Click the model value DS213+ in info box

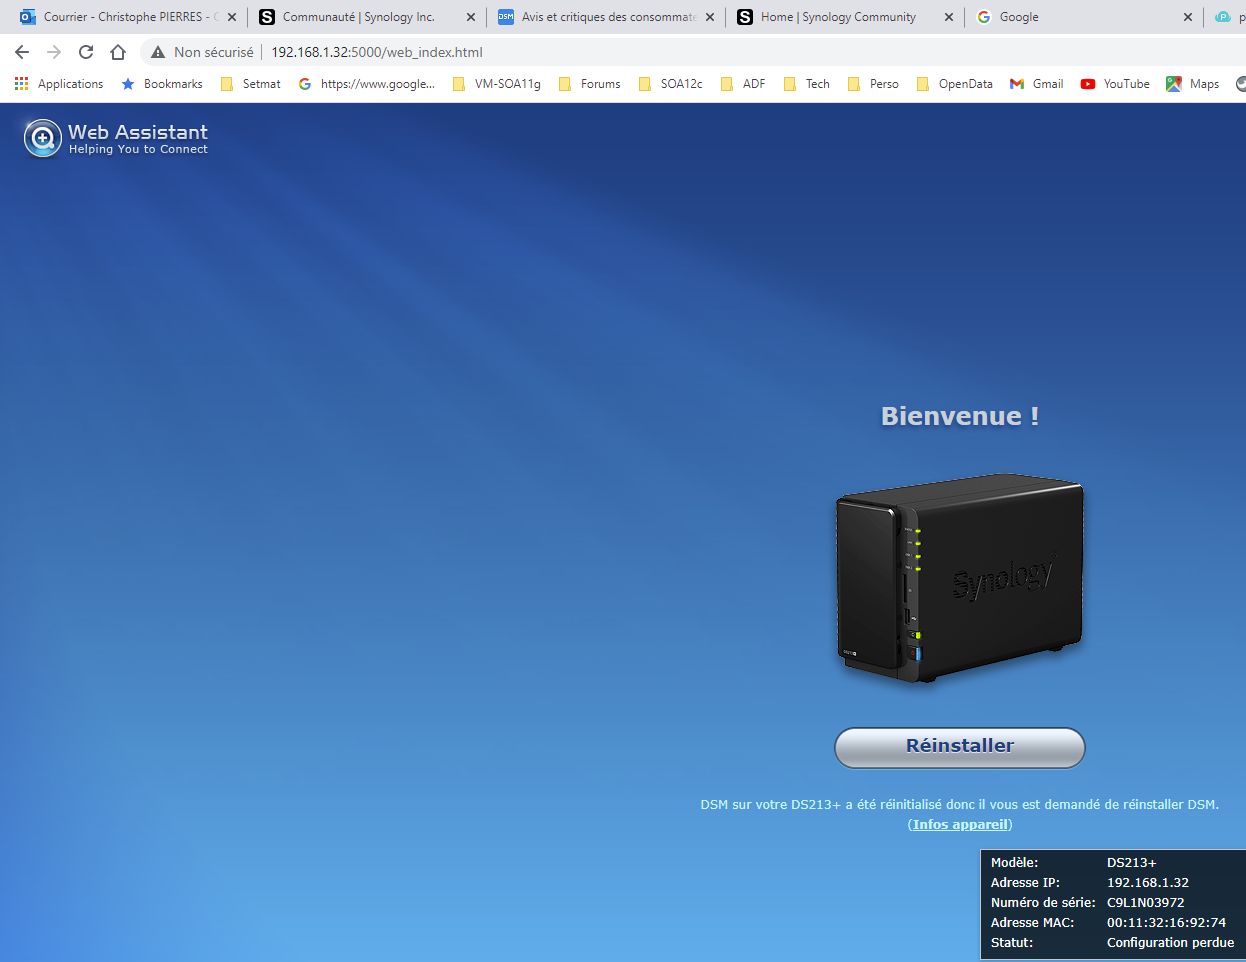[x=1131, y=862]
